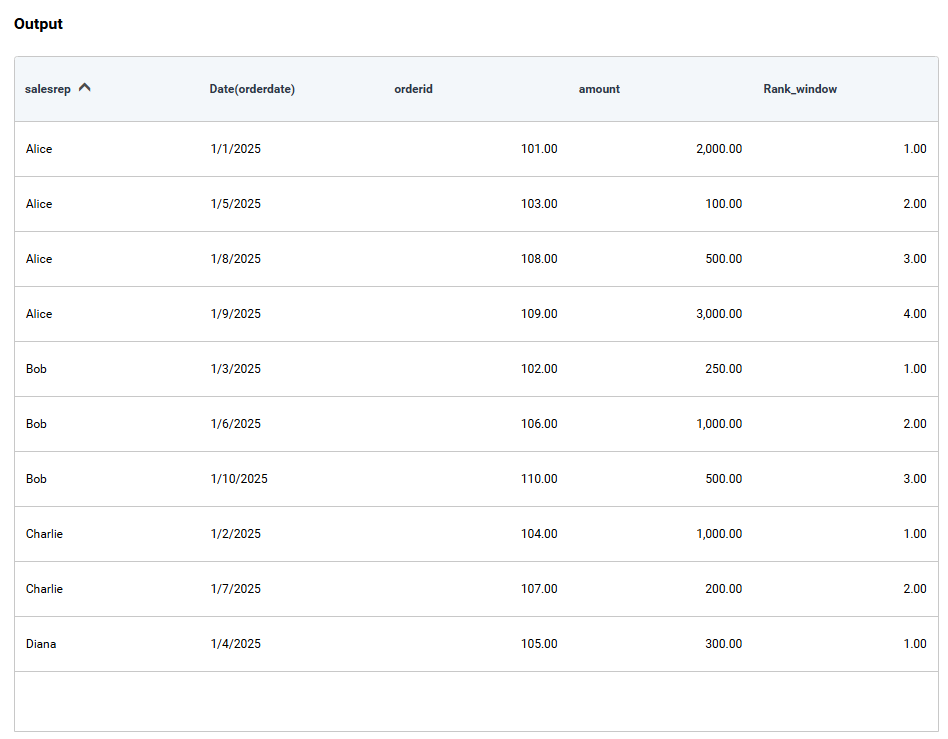Click the first Alice row name cell
The width and height of the screenshot is (948, 739).
(x=39, y=149)
